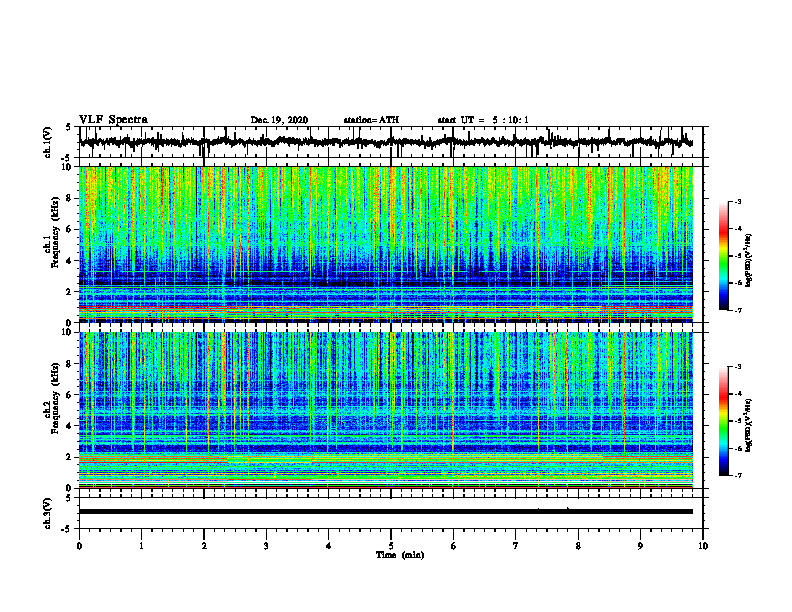This screenshot has height=612, width=792.
Task: Click the ch.1 colorbar's log(PSD) unit label
Action: click(x=749, y=260)
